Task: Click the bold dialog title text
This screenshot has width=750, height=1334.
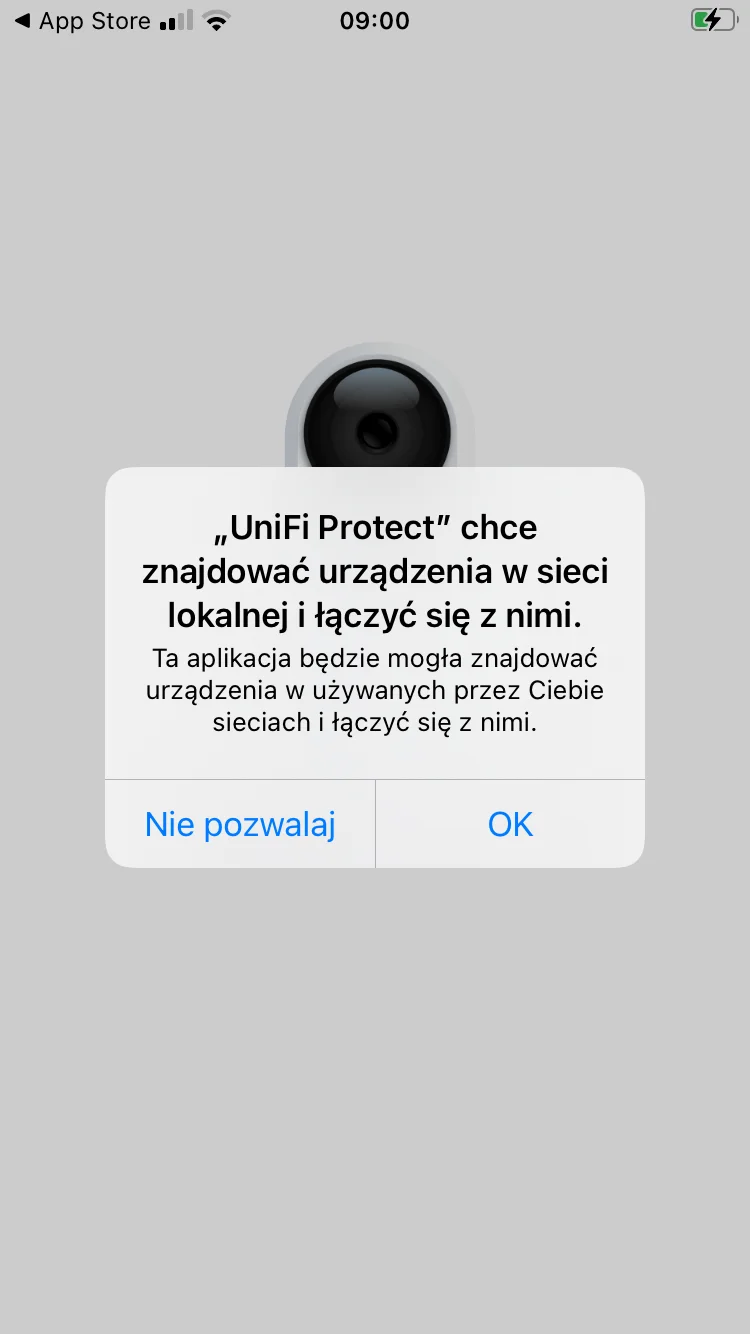Action: (375, 572)
